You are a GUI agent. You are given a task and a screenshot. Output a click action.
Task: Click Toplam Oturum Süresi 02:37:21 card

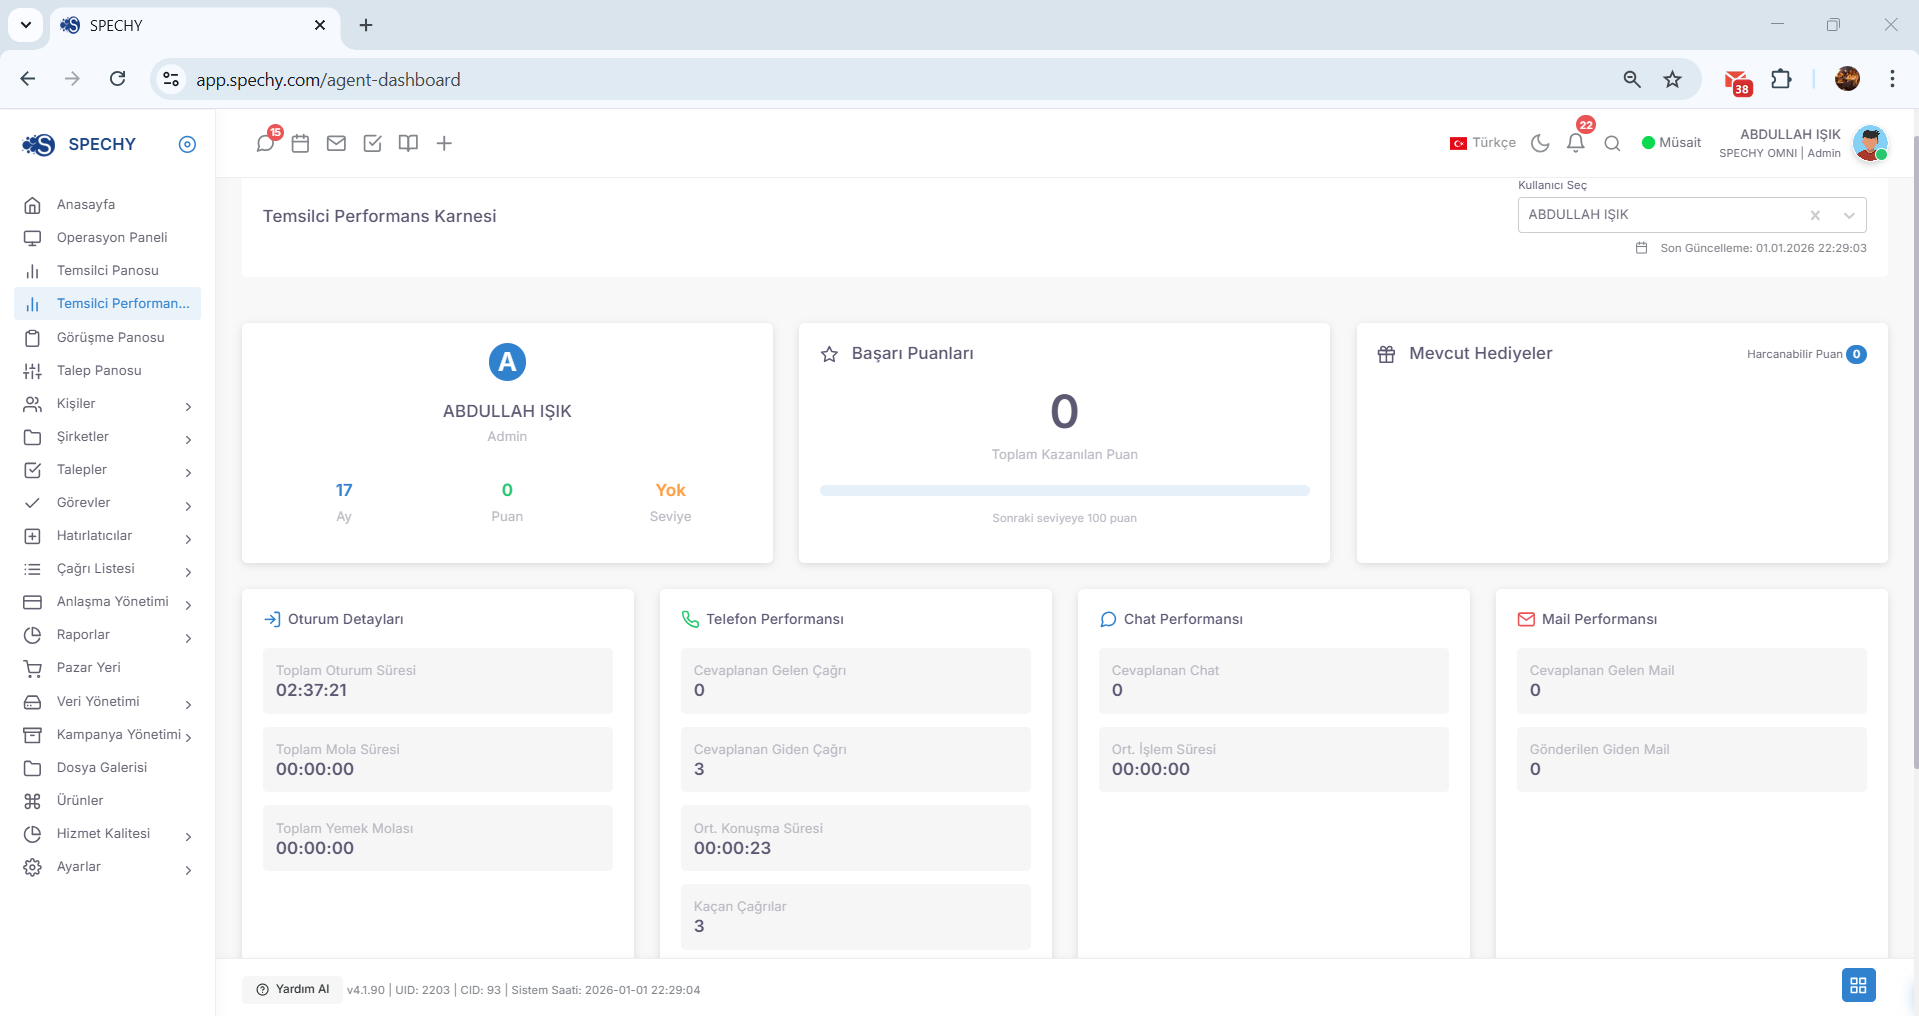[437, 681]
